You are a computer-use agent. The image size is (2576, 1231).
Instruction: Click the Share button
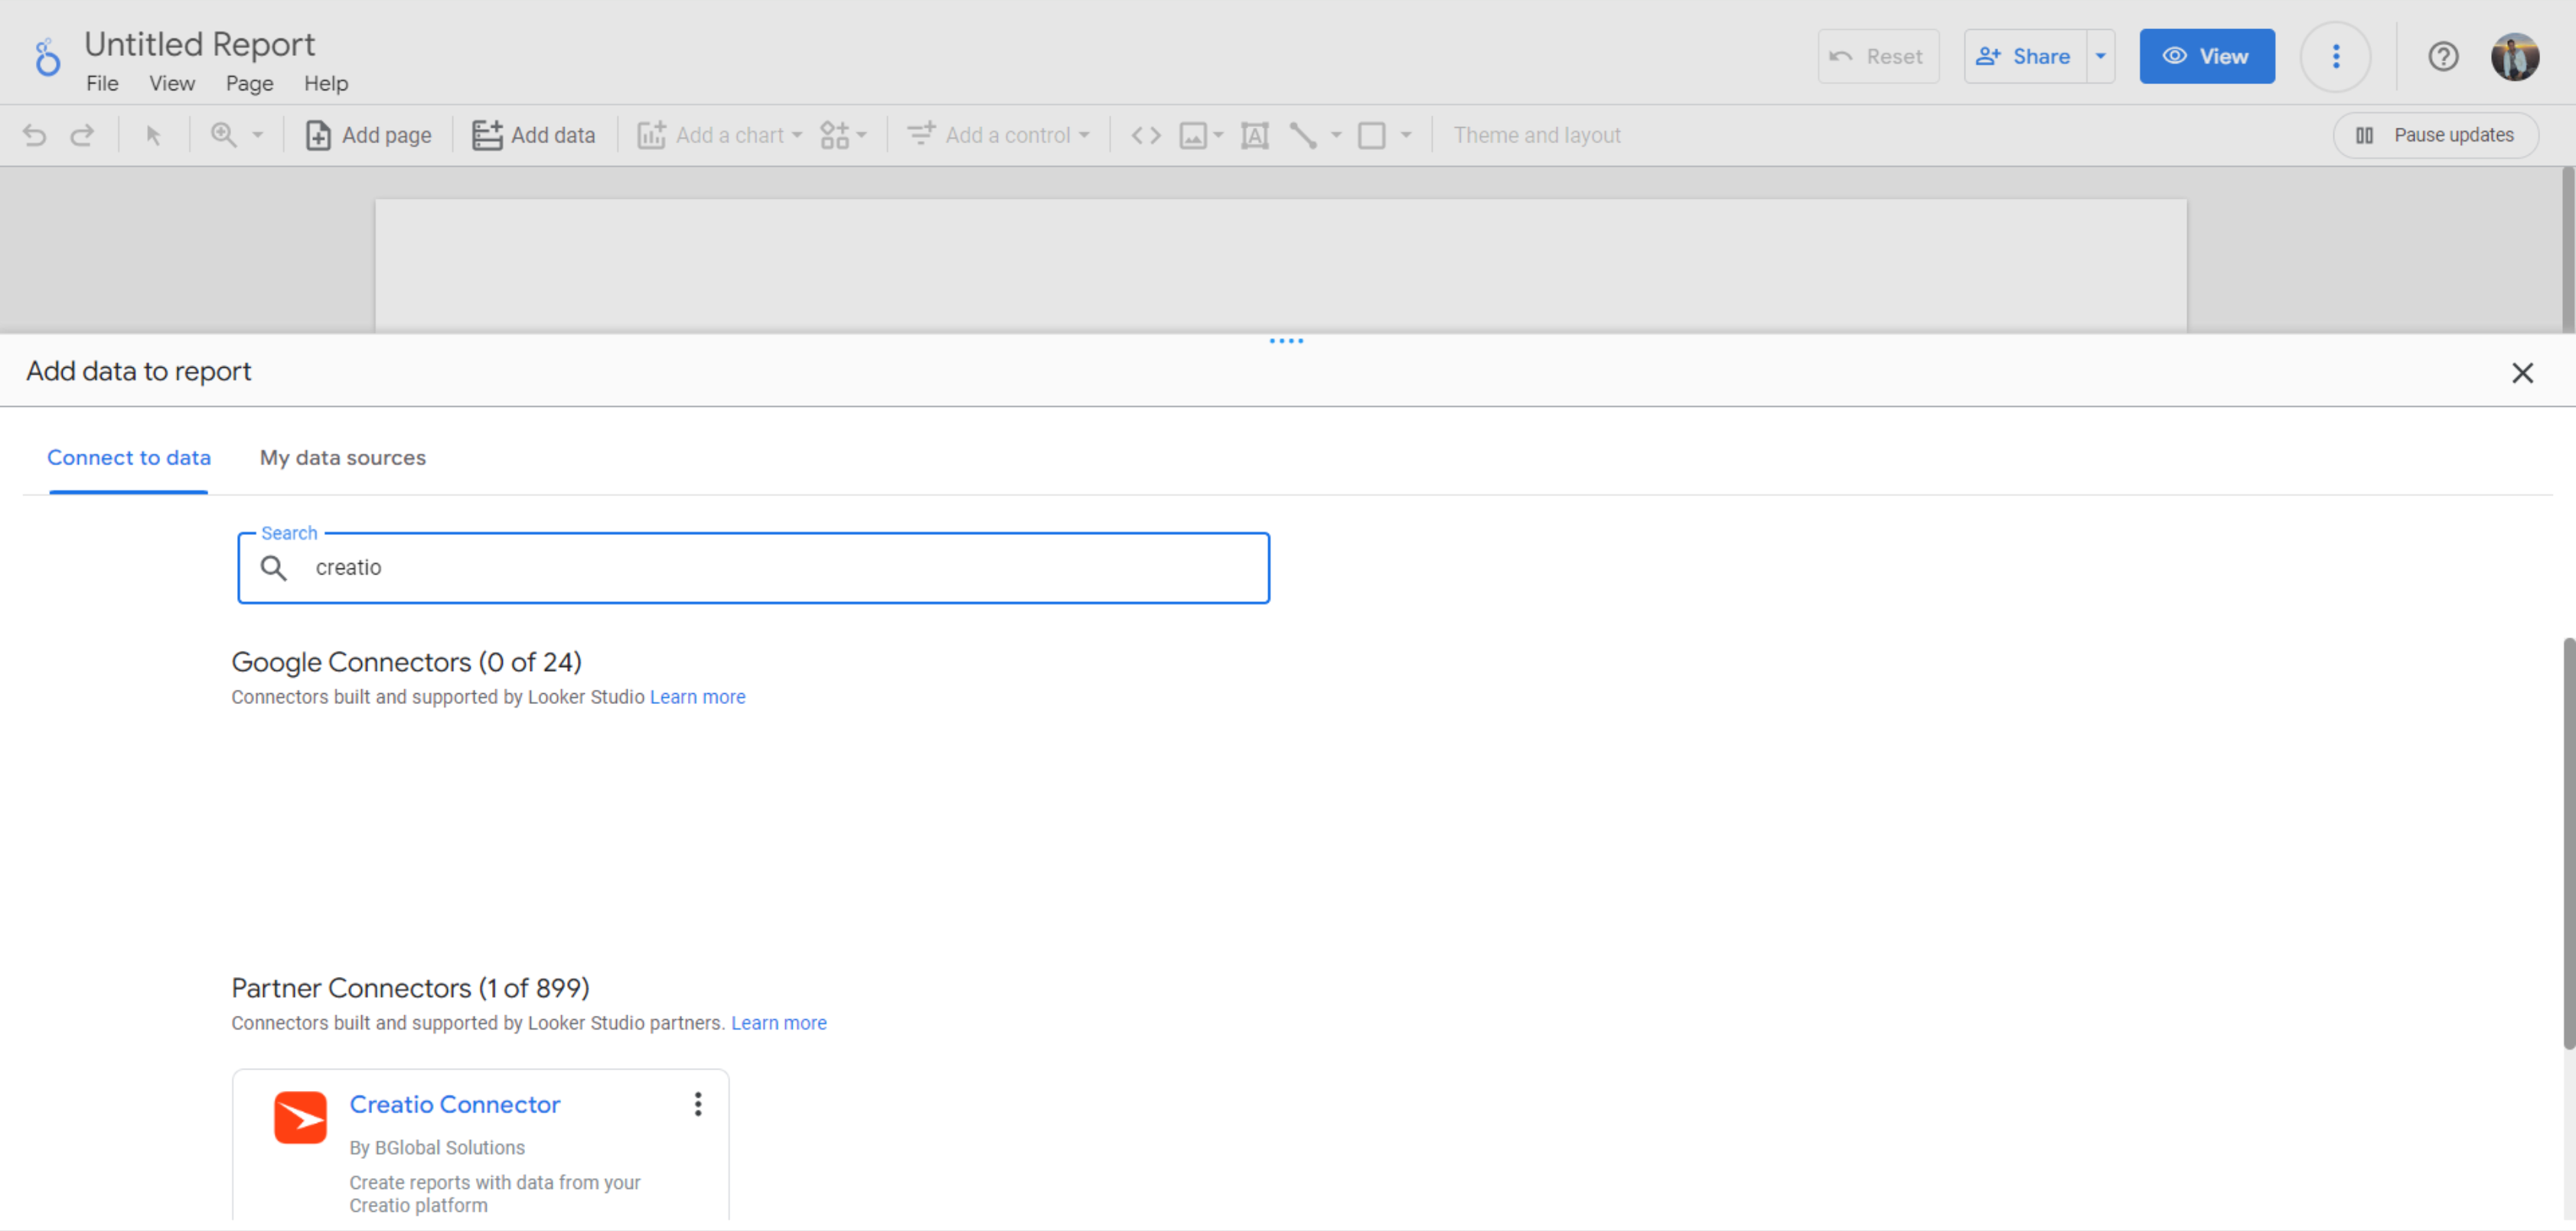[2025, 56]
